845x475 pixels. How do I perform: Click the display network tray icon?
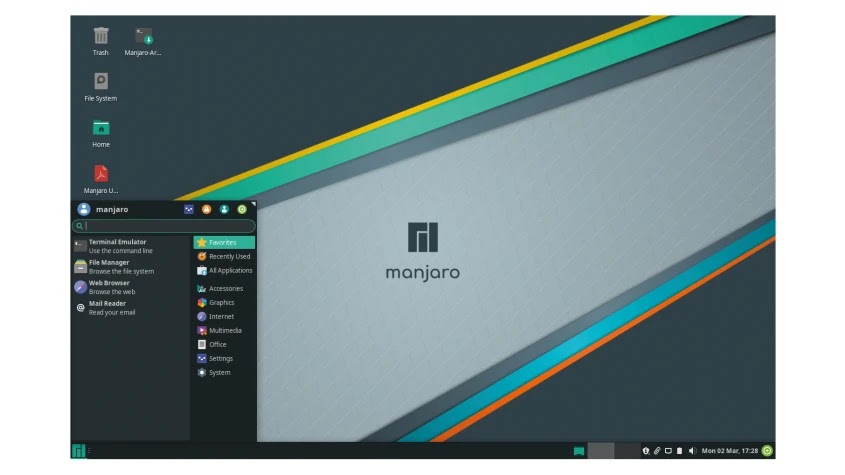click(668, 451)
